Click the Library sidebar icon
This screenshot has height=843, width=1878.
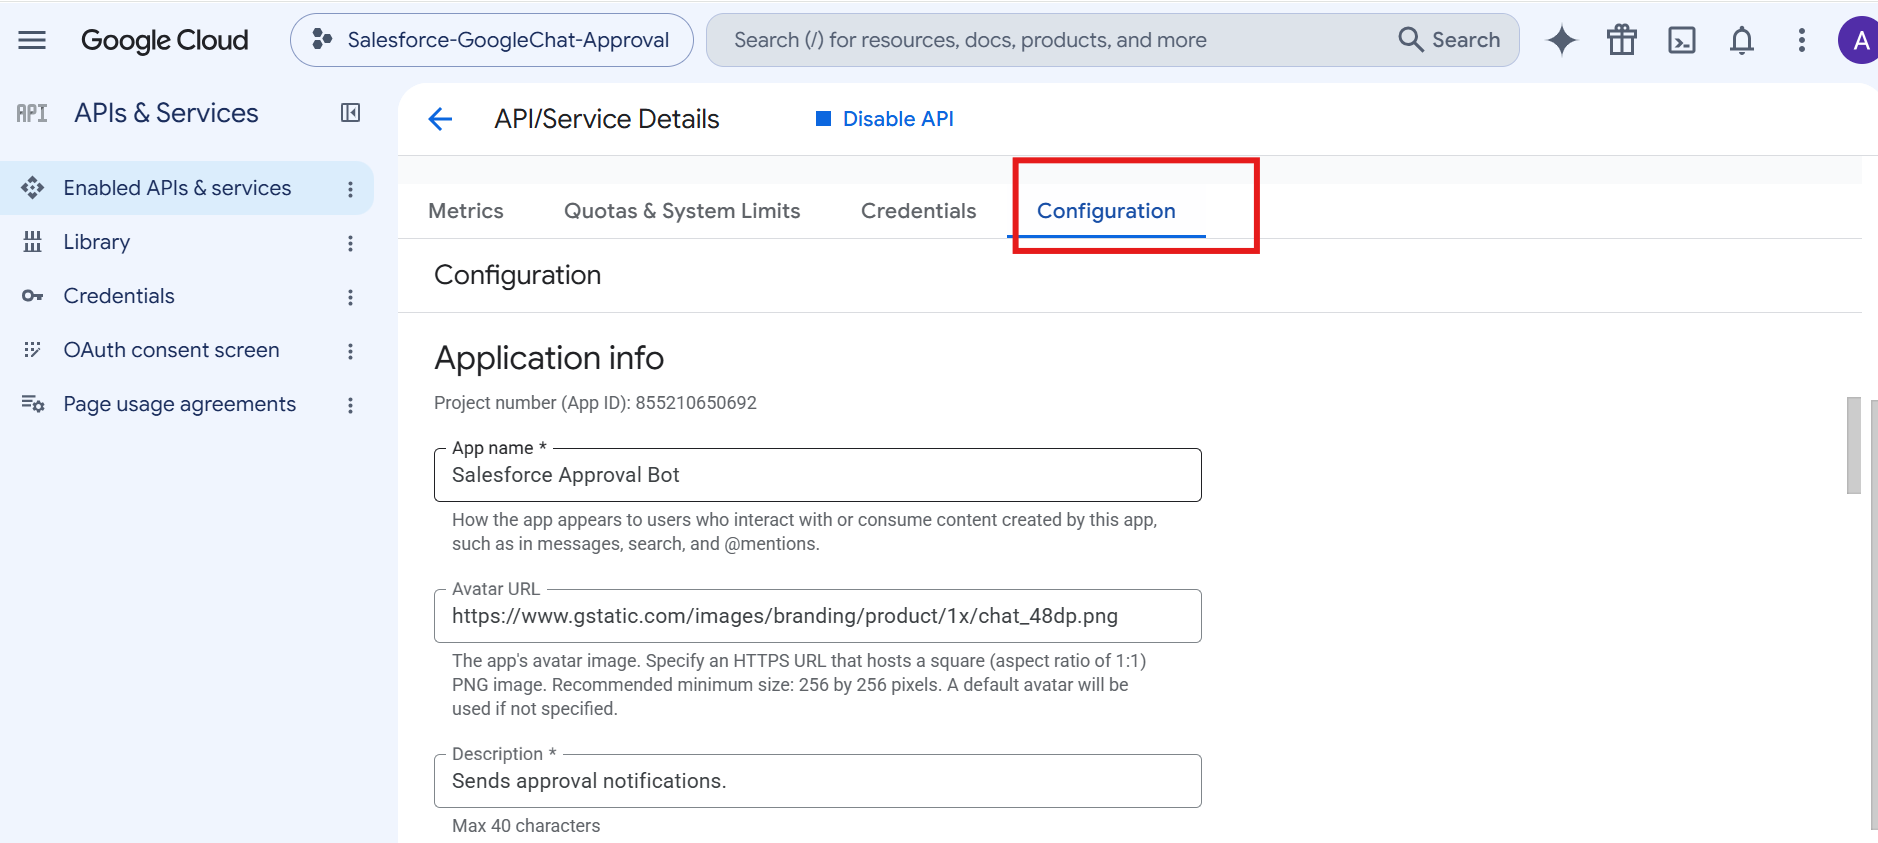(32, 242)
